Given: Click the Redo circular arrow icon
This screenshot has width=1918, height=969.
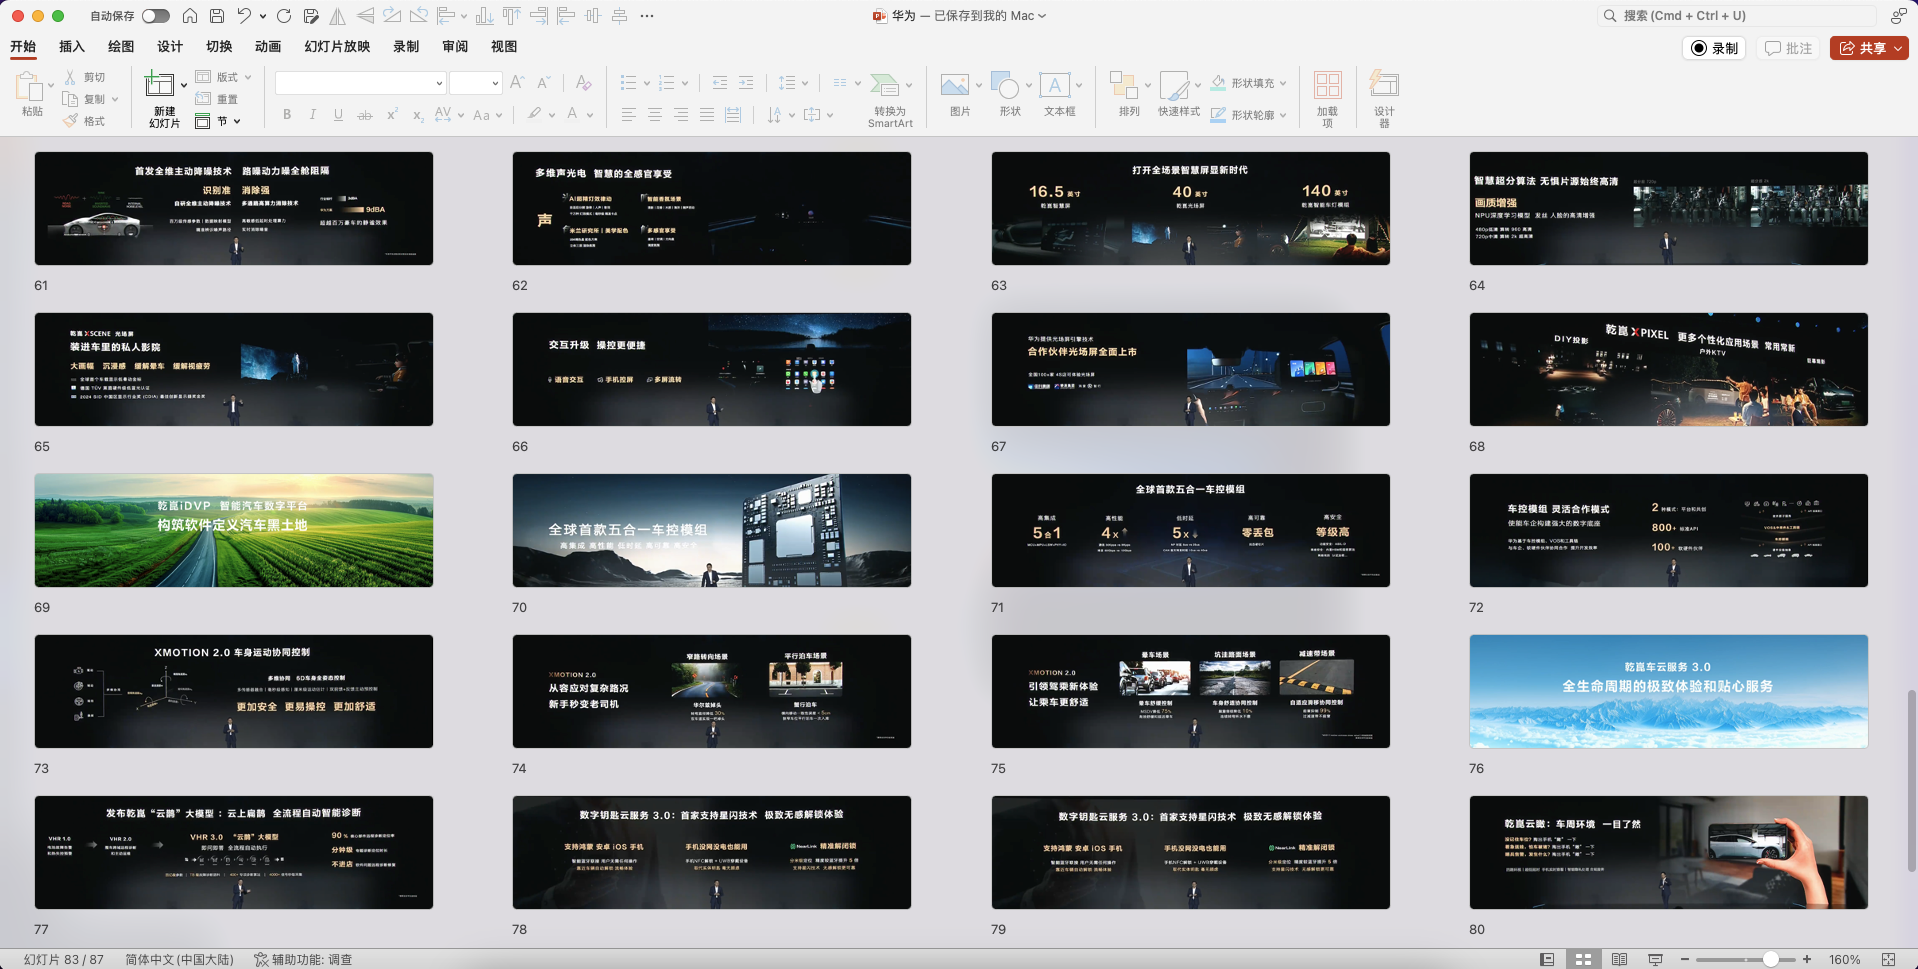Looking at the screenshot, I should tap(284, 16).
